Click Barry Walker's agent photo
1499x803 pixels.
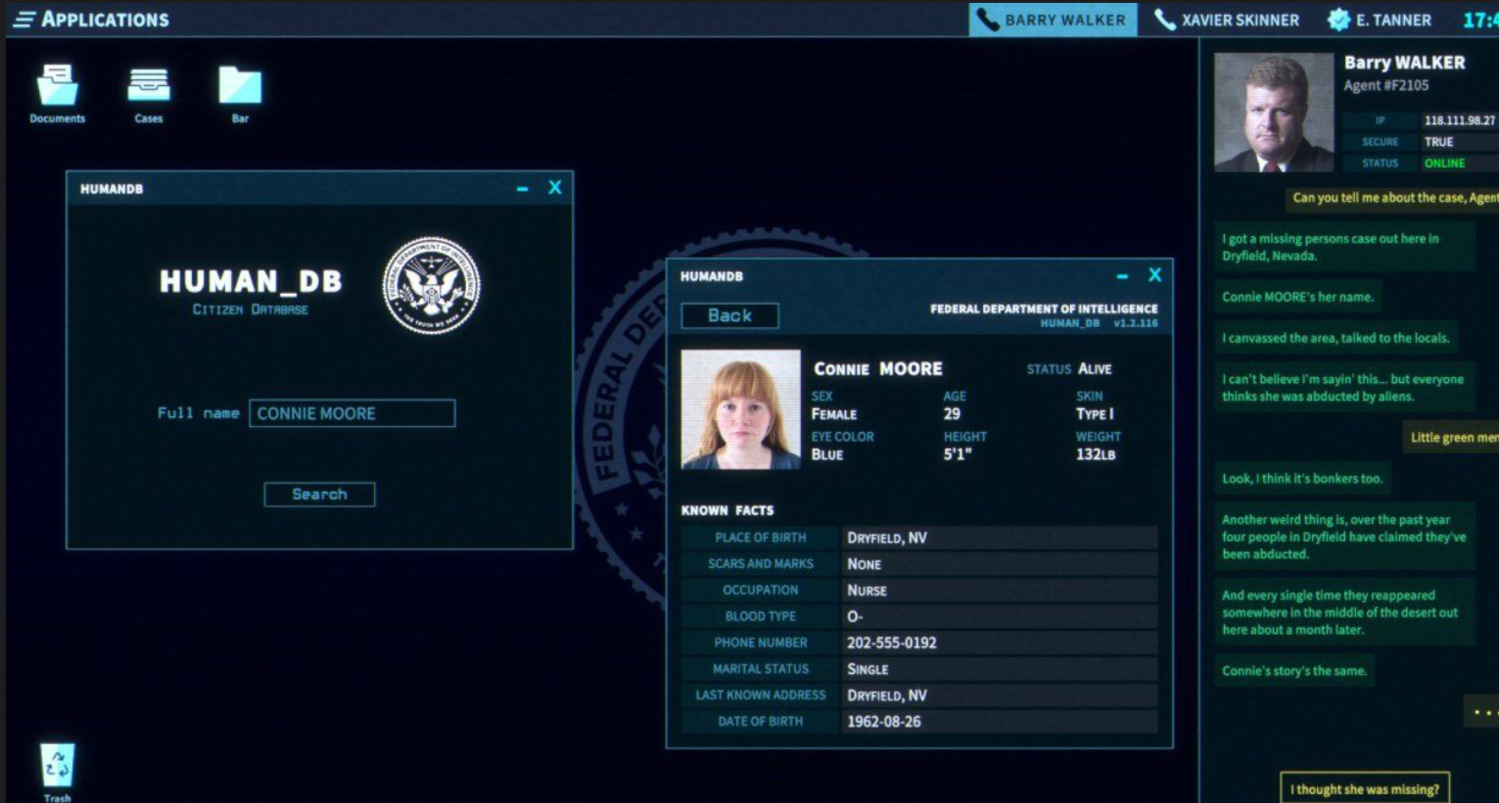1273,113
